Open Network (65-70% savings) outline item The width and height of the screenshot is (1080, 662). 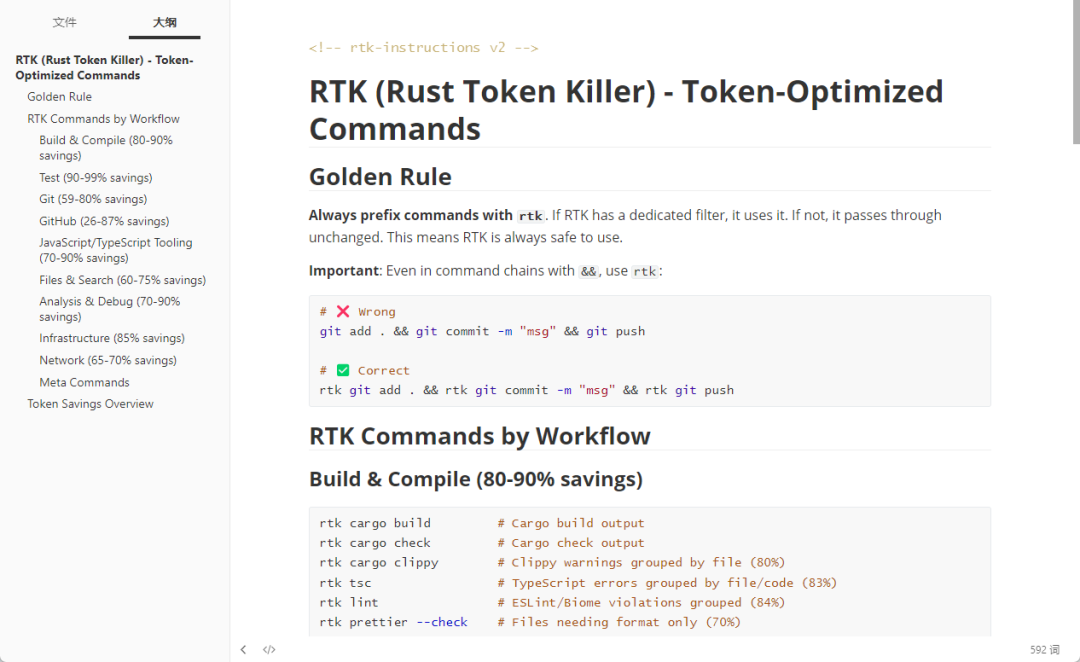(x=108, y=360)
